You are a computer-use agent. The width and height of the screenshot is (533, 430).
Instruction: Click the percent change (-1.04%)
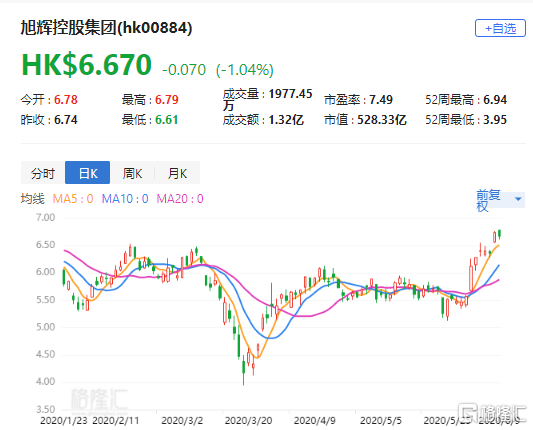click(245, 70)
